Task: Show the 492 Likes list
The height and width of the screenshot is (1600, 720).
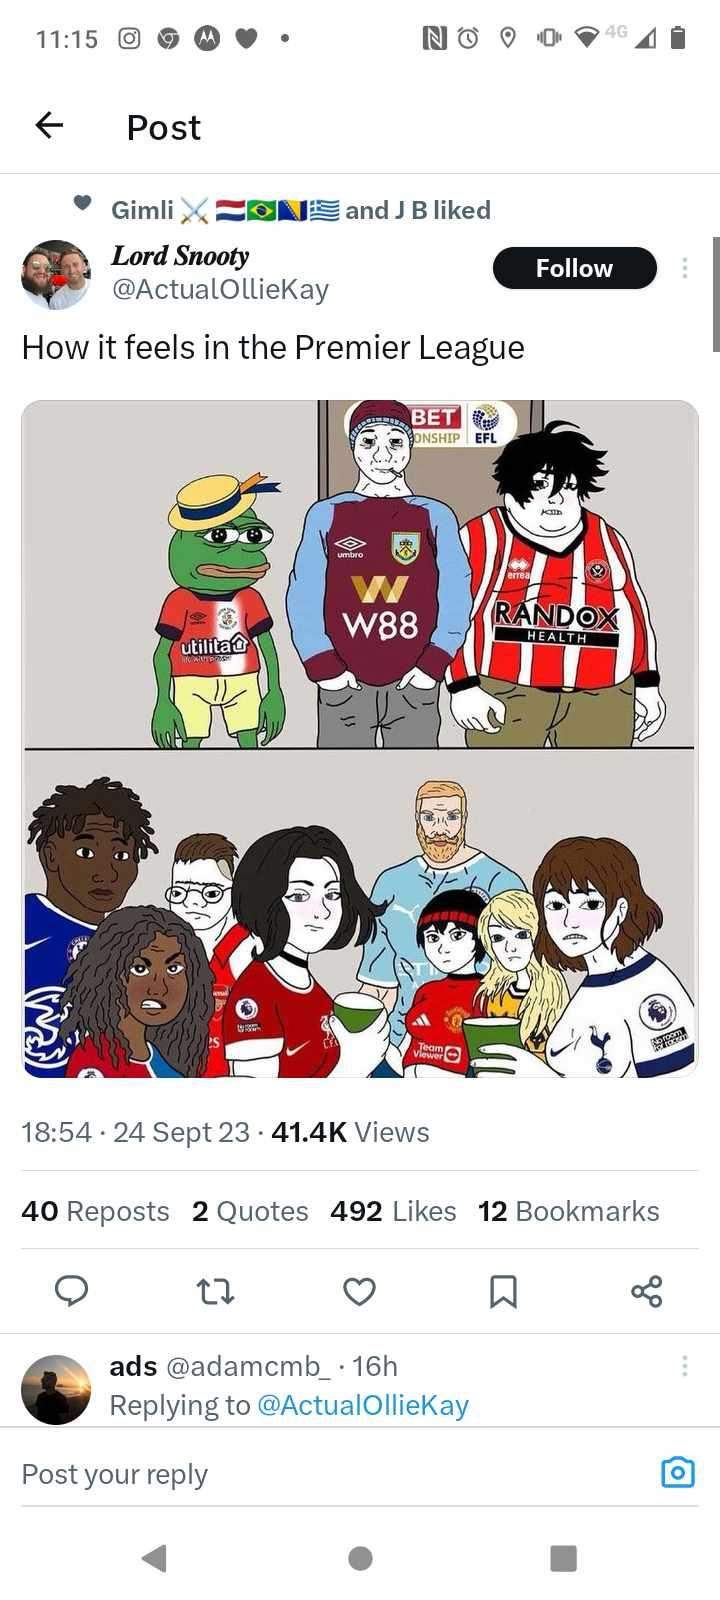Action: [x=393, y=1211]
